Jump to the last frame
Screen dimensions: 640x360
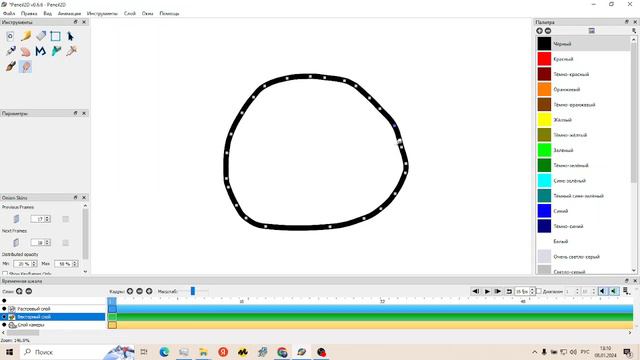[x=498, y=291]
